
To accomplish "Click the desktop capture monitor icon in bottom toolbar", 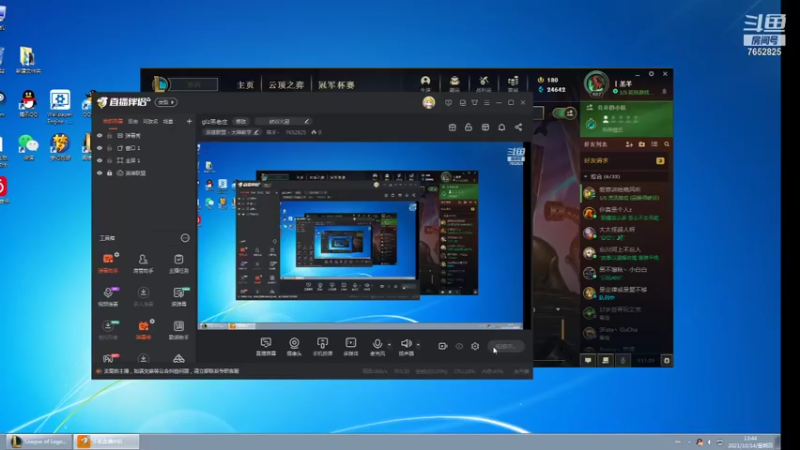I will click(266, 346).
